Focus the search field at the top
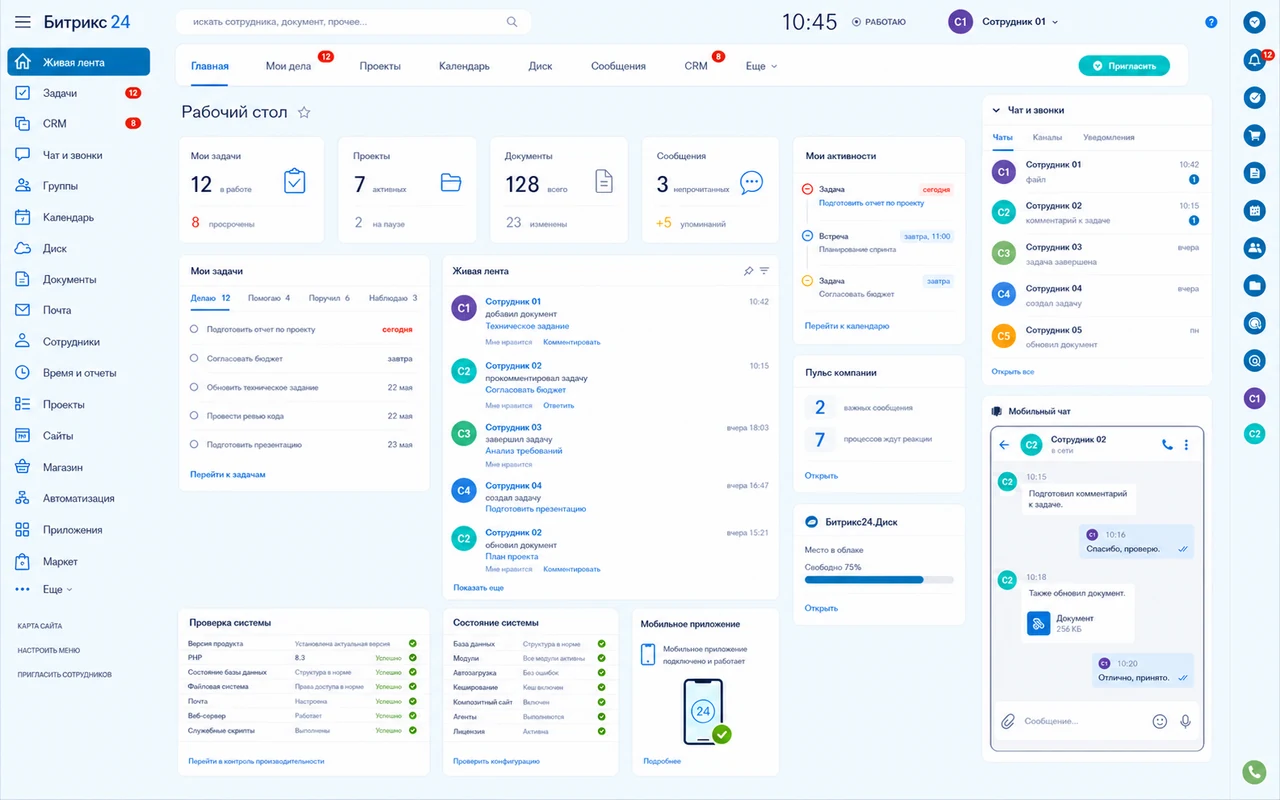The image size is (1280, 800). point(353,22)
